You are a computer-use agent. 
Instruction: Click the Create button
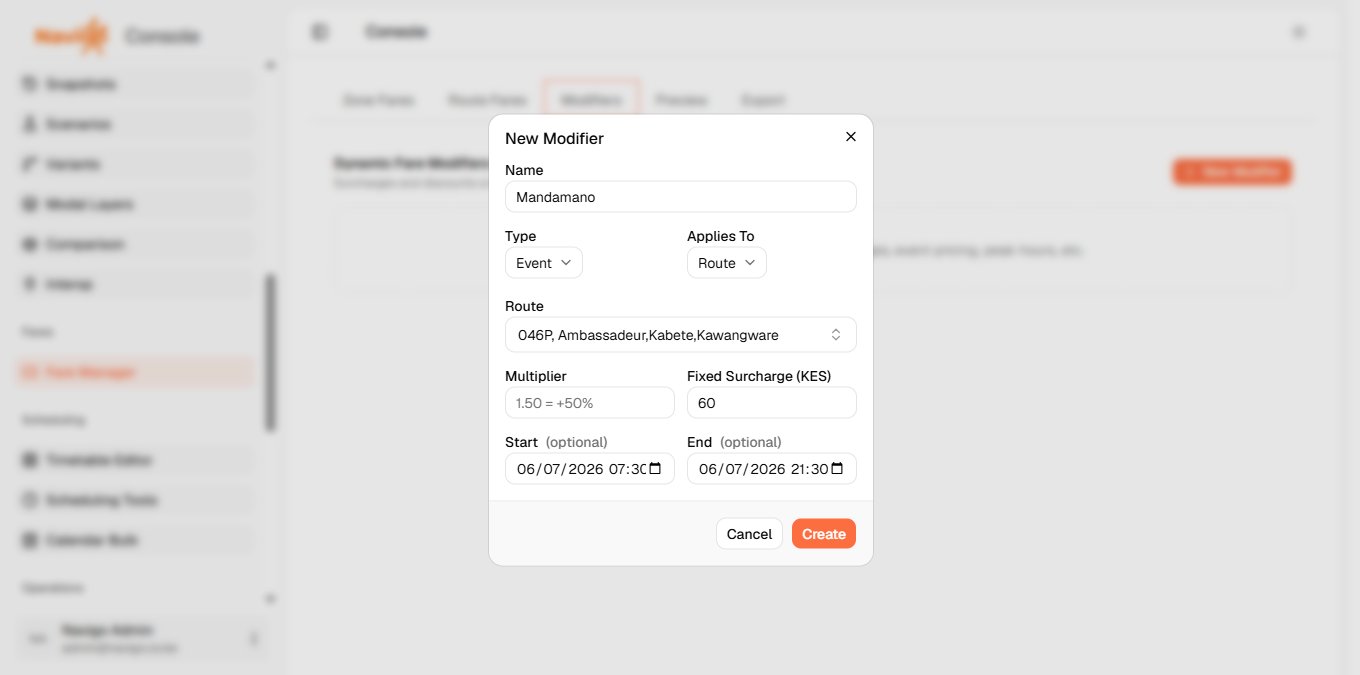tap(824, 534)
